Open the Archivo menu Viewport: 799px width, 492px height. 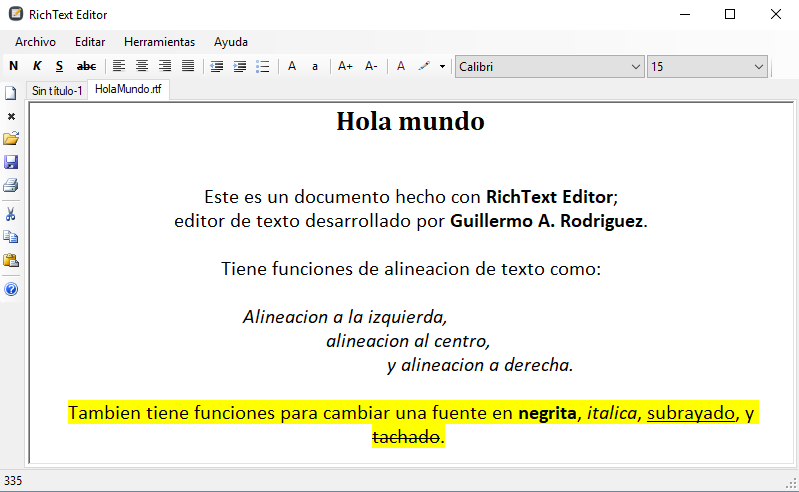[35, 42]
